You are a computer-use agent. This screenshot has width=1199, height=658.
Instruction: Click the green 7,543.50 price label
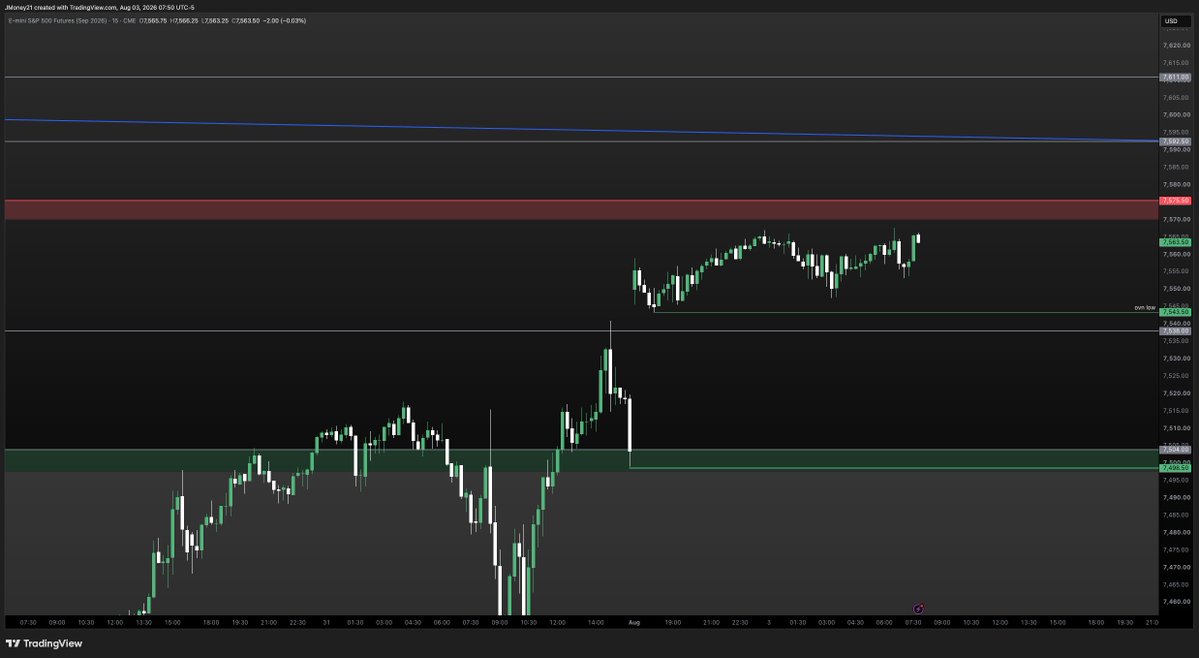coord(1175,312)
